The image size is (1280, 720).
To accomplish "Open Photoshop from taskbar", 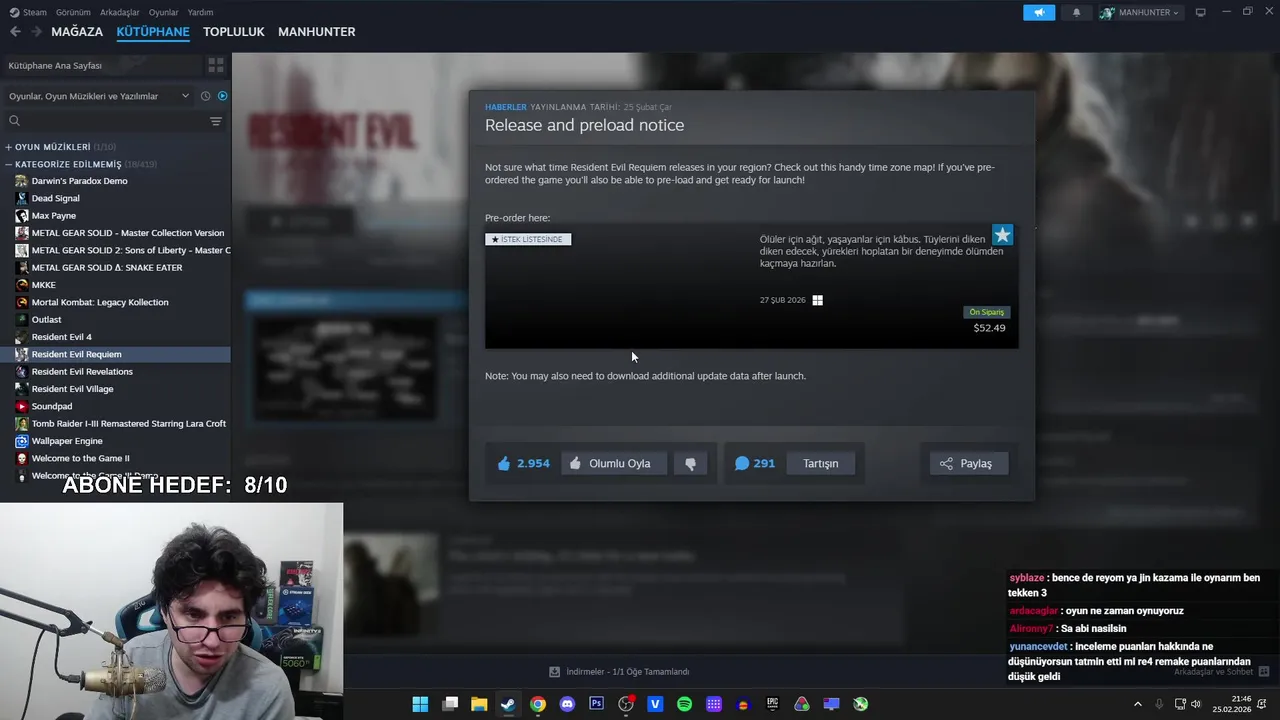I will (596, 704).
